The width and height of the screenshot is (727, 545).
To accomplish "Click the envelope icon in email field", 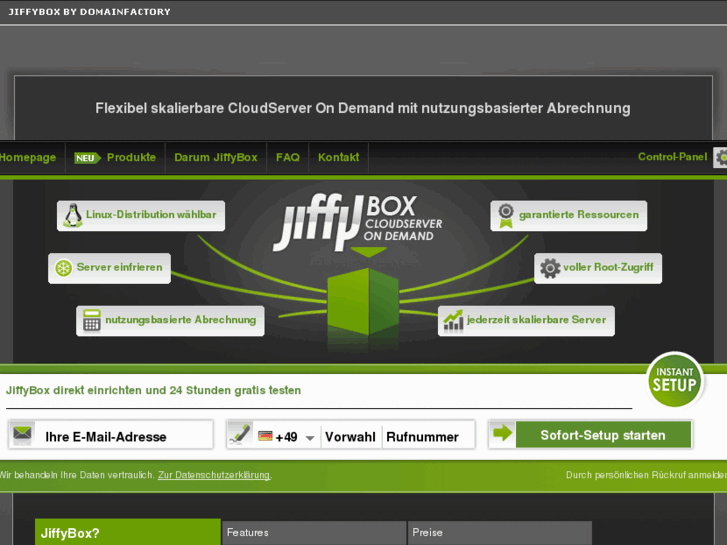I will [x=22, y=434].
